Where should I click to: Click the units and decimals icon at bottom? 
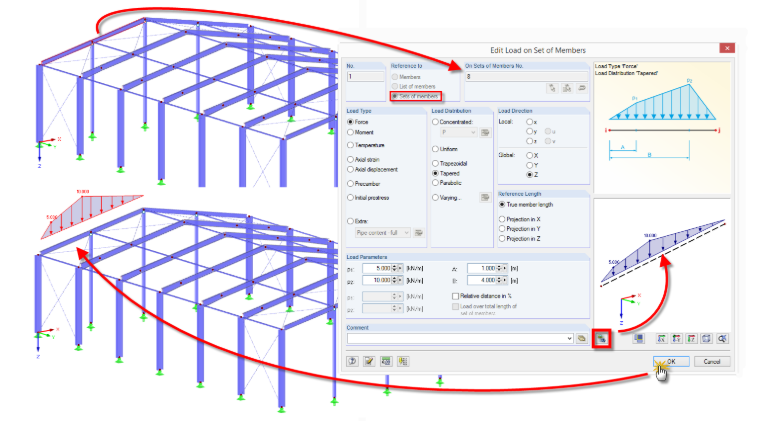(x=386, y=361)
